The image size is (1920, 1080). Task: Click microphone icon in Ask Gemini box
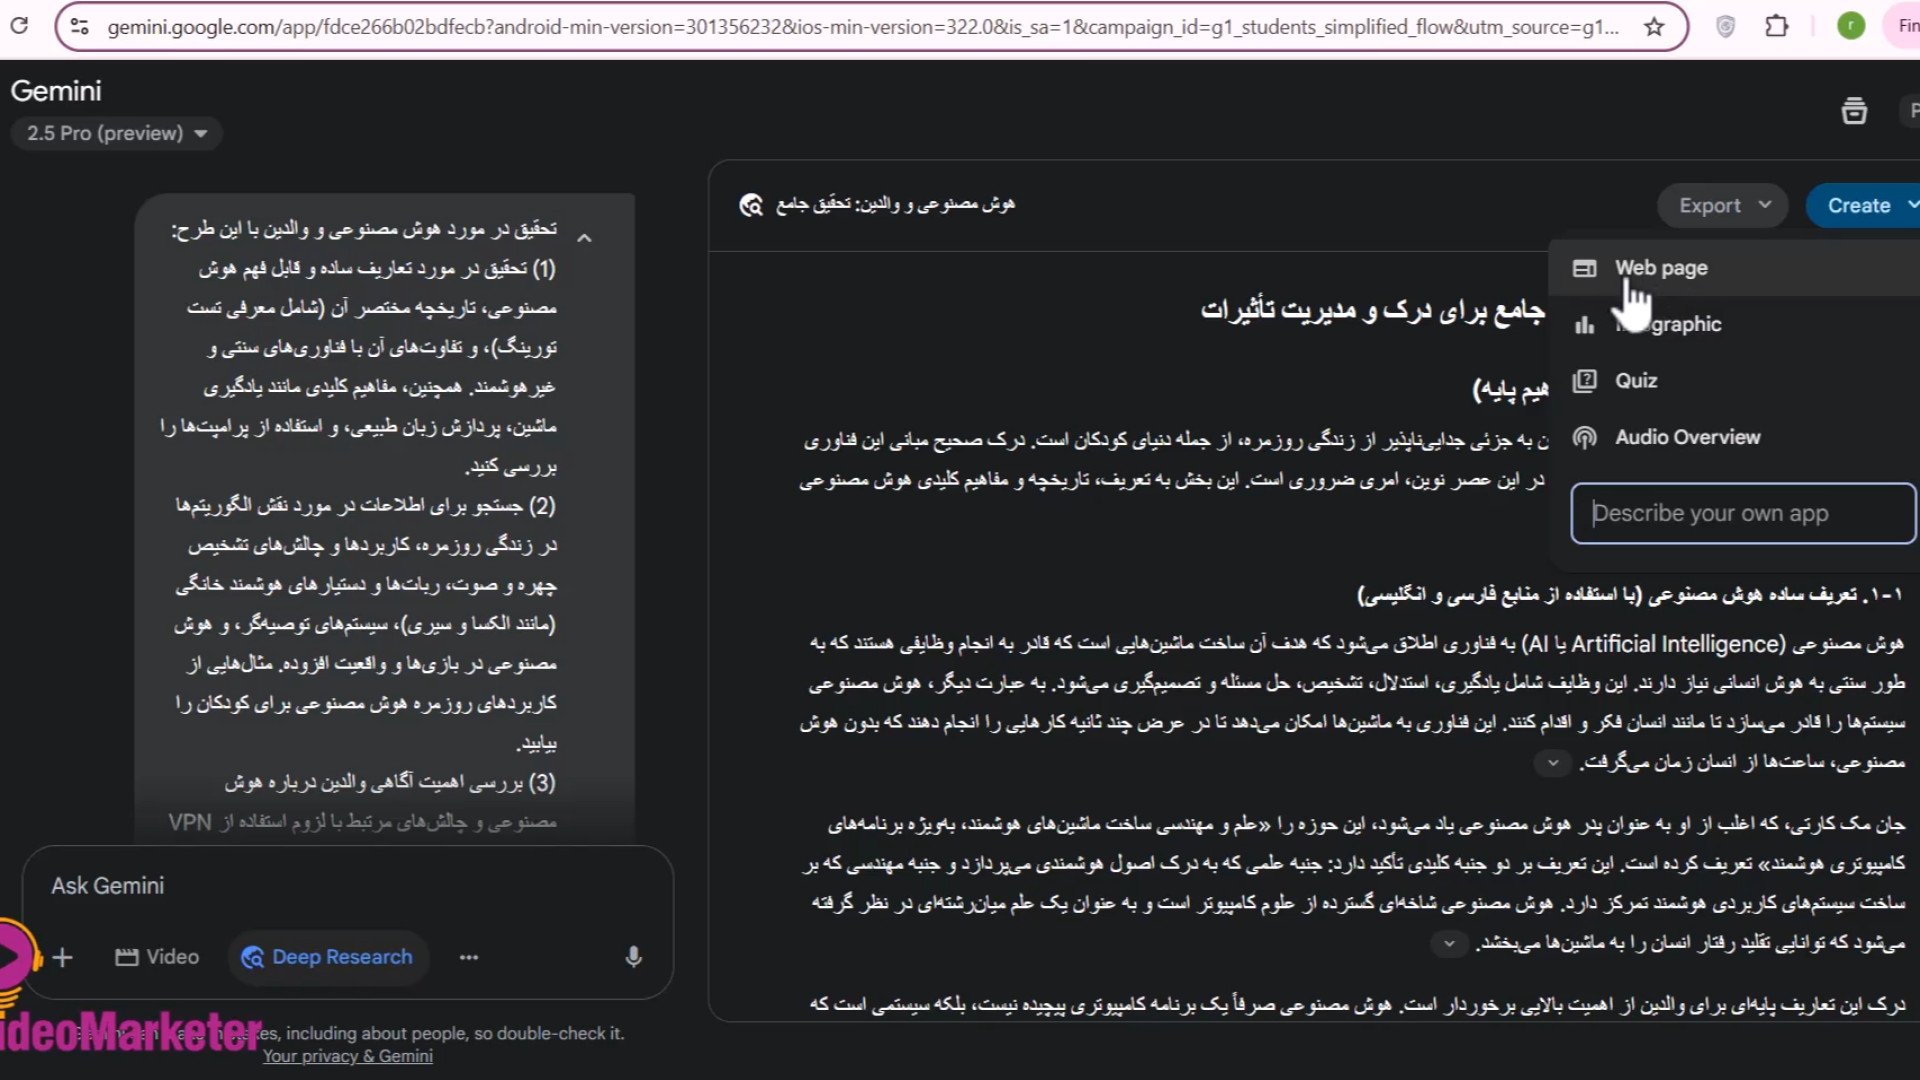pyautogui.click(x=633, y=957)
